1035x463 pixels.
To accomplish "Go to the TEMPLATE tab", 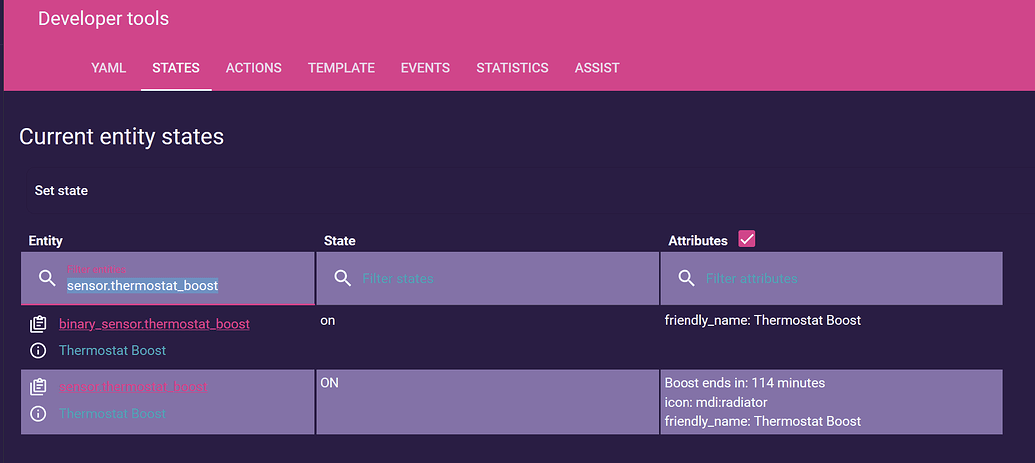I will 341,68.
